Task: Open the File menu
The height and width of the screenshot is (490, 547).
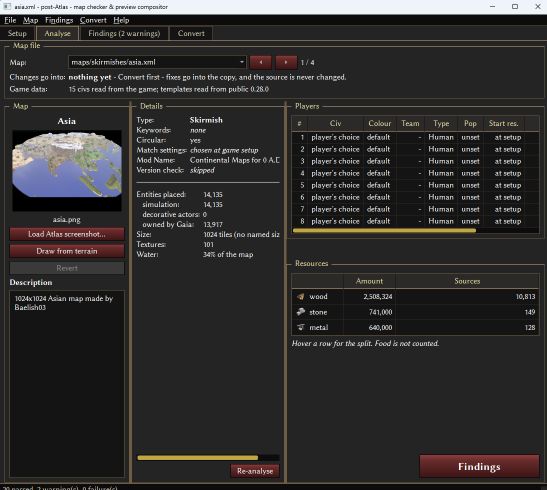Action: [x=10, y=20]
